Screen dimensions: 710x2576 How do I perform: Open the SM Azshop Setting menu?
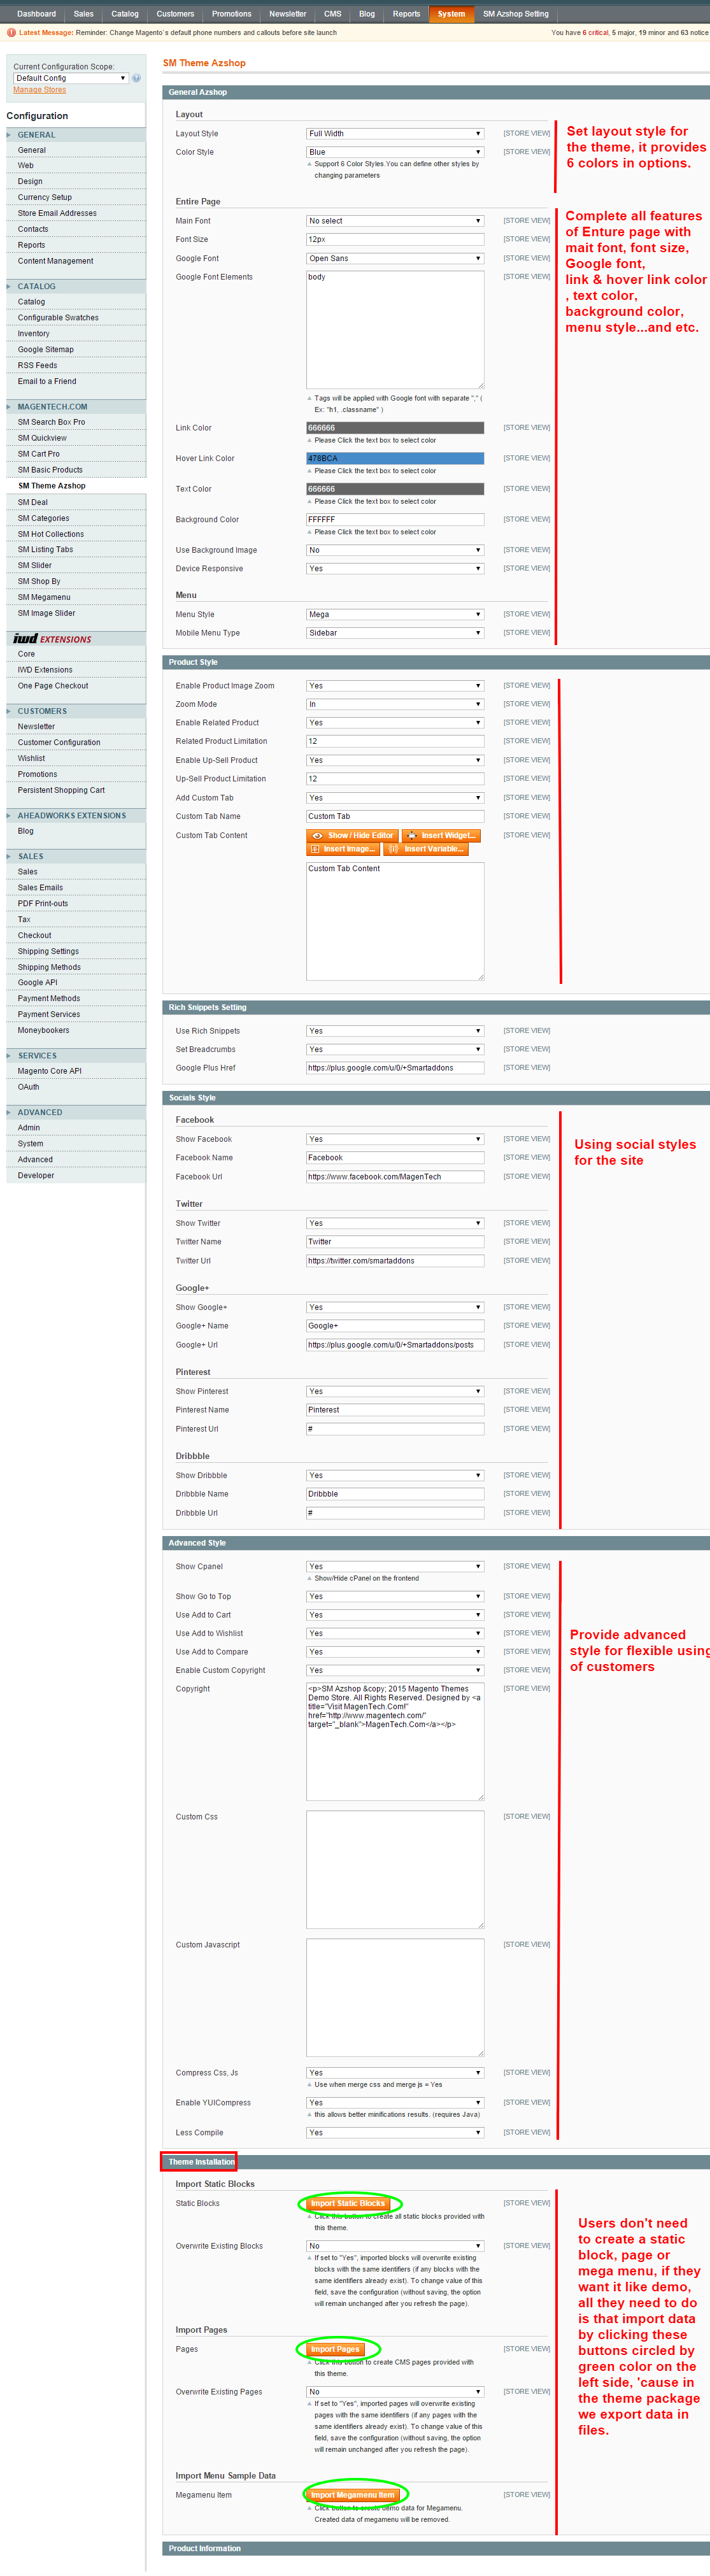pos(516,14)
